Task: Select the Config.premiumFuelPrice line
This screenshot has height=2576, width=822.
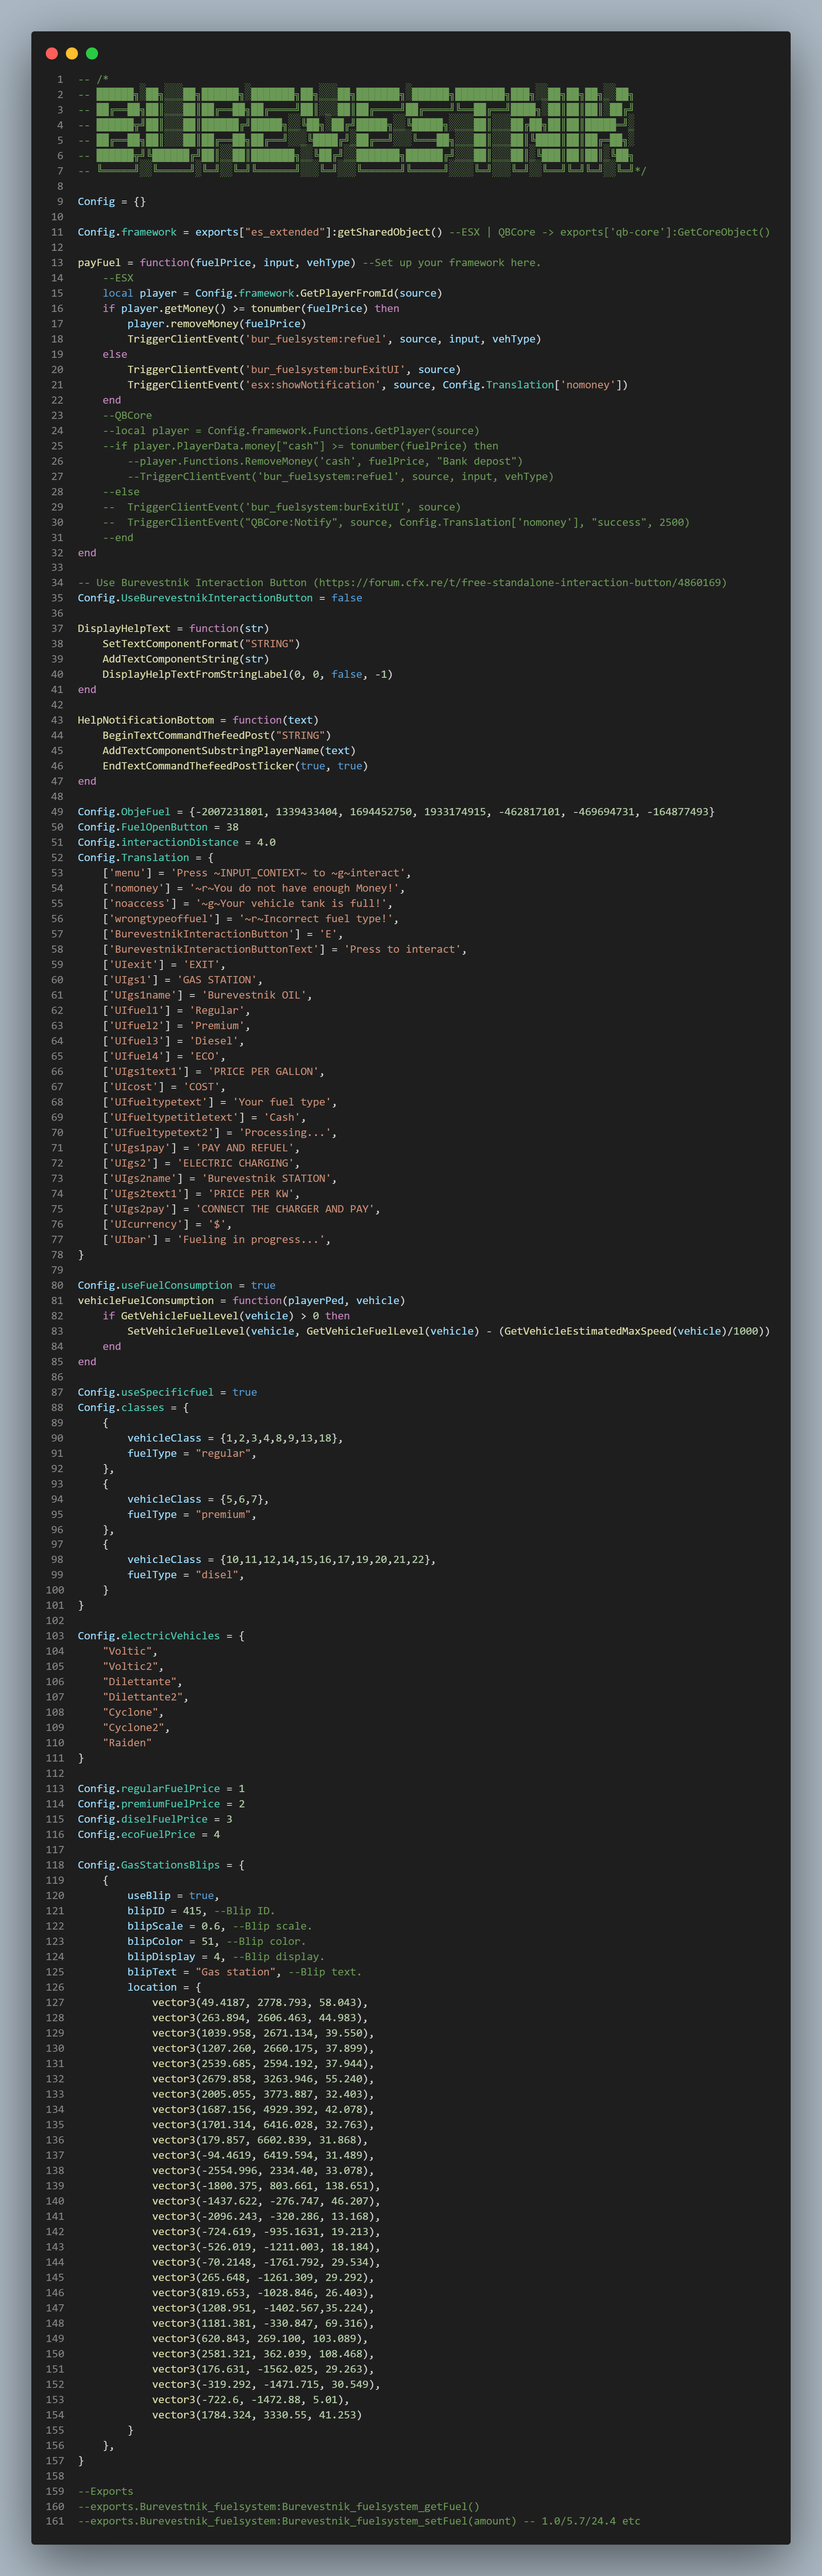Action: [161, 1804]
